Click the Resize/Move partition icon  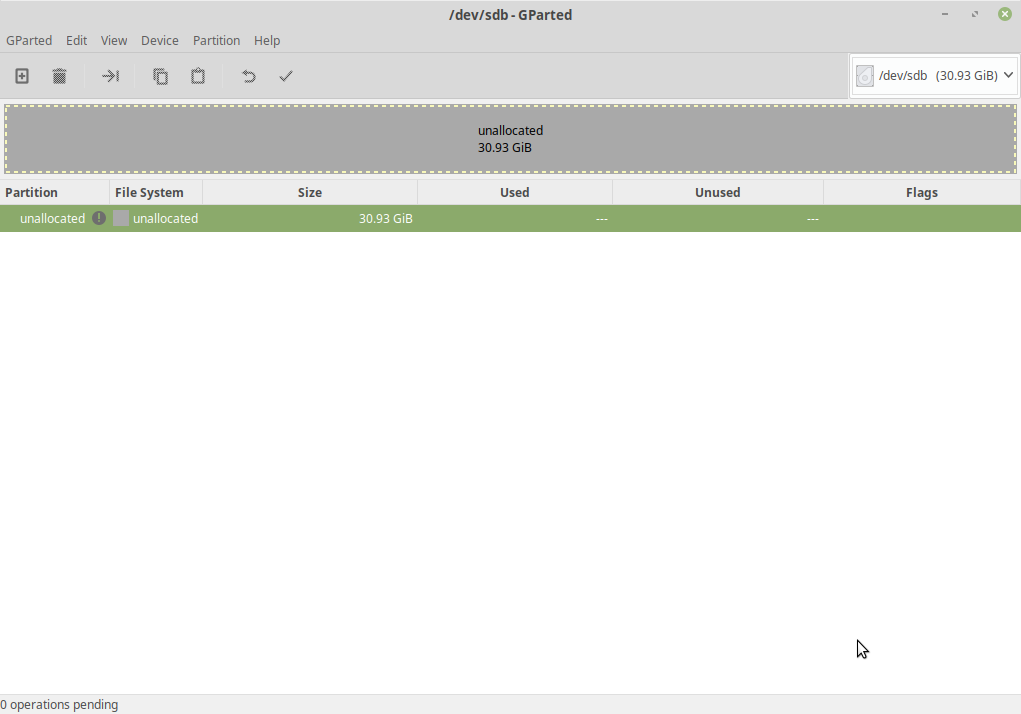tap(110, 76)
